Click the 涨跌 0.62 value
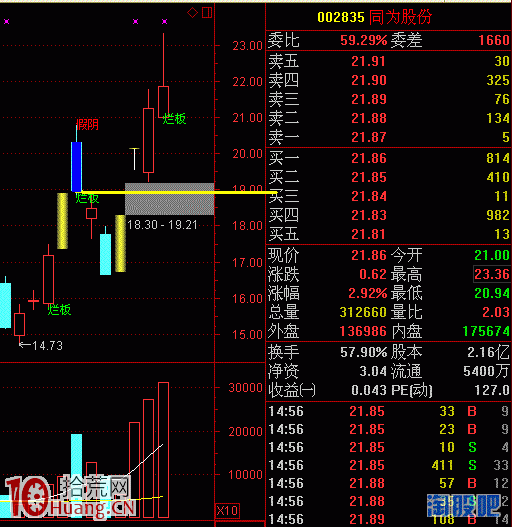Screen dimensions: 512x527 coord(373,274)
